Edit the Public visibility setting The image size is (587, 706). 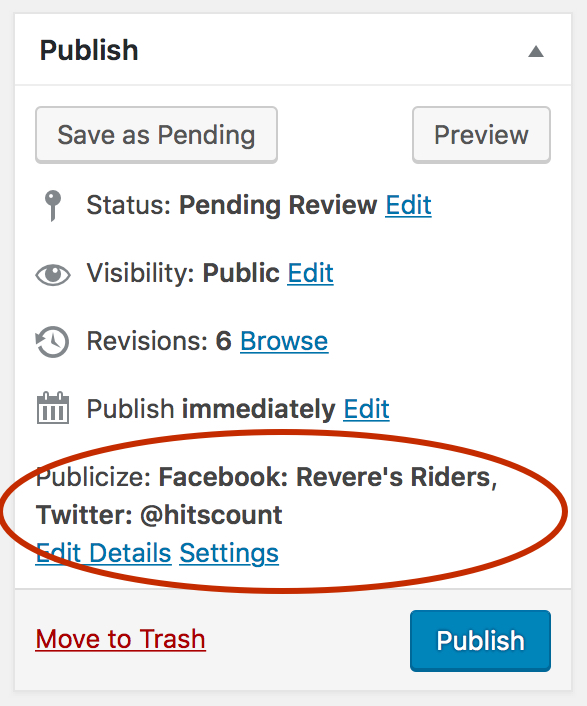click(311, 273)
